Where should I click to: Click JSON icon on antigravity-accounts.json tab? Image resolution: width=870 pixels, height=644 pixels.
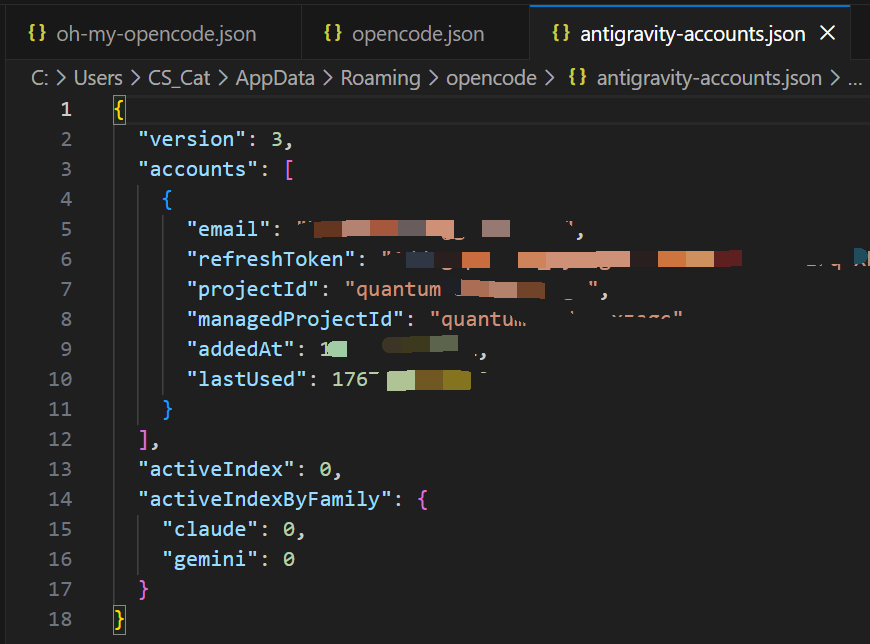coord(561,33)
